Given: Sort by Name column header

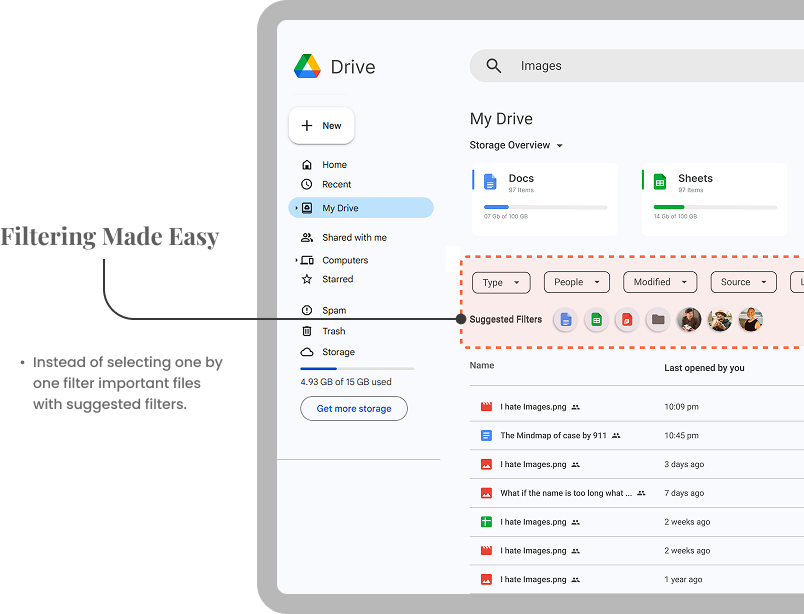Looking at the screenshot, I should (482, 365).
